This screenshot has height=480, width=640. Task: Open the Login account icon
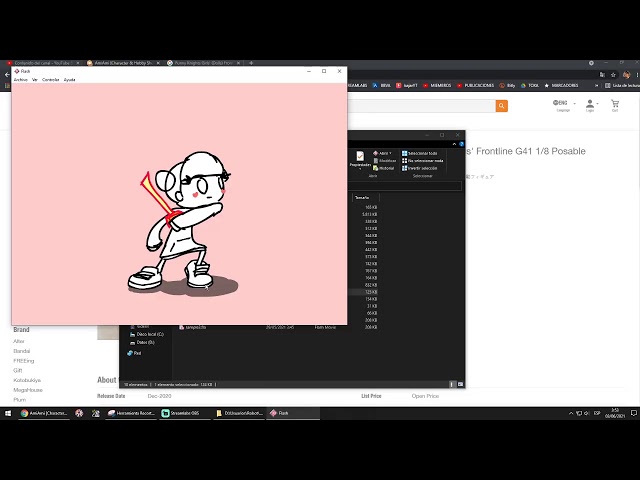click(590, 105)
